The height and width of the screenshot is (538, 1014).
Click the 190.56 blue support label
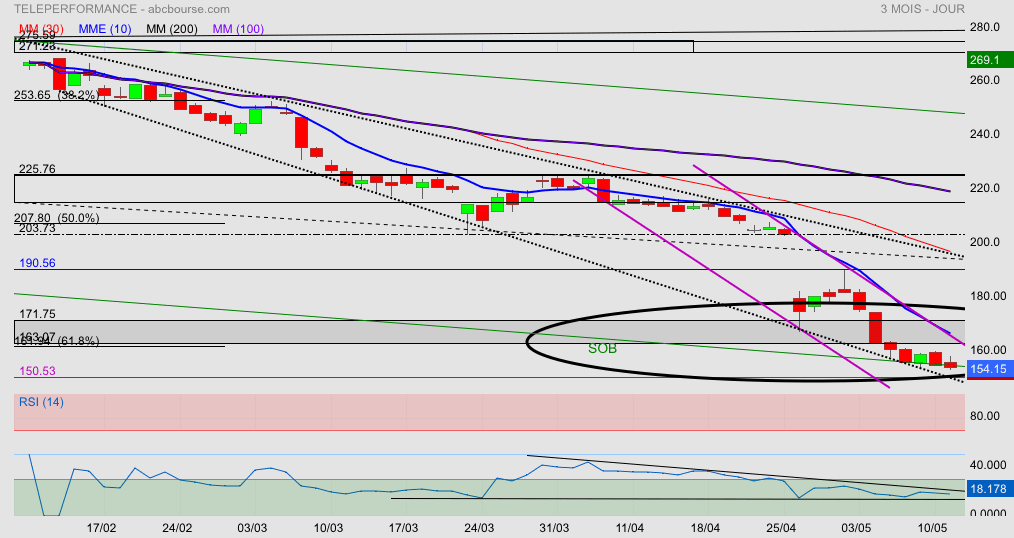pyautogui.click(x=38, y=263)
